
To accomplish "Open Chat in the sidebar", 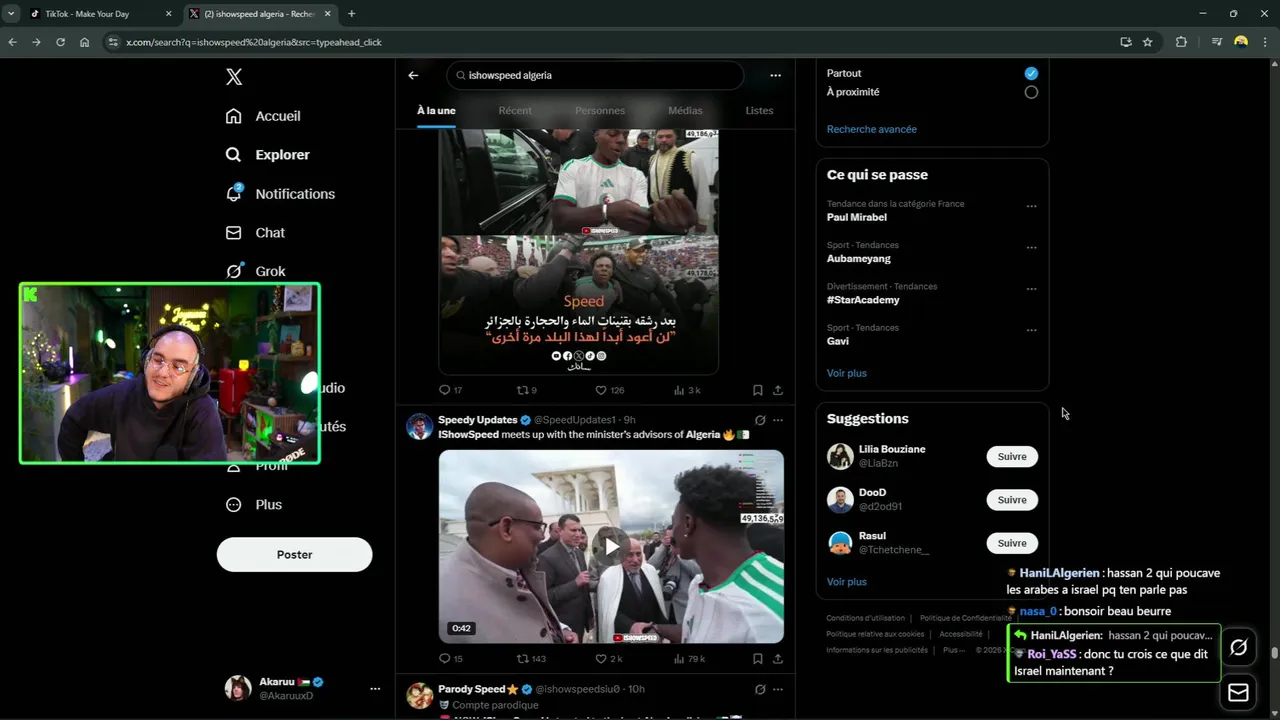I will [x=255, y=233].
